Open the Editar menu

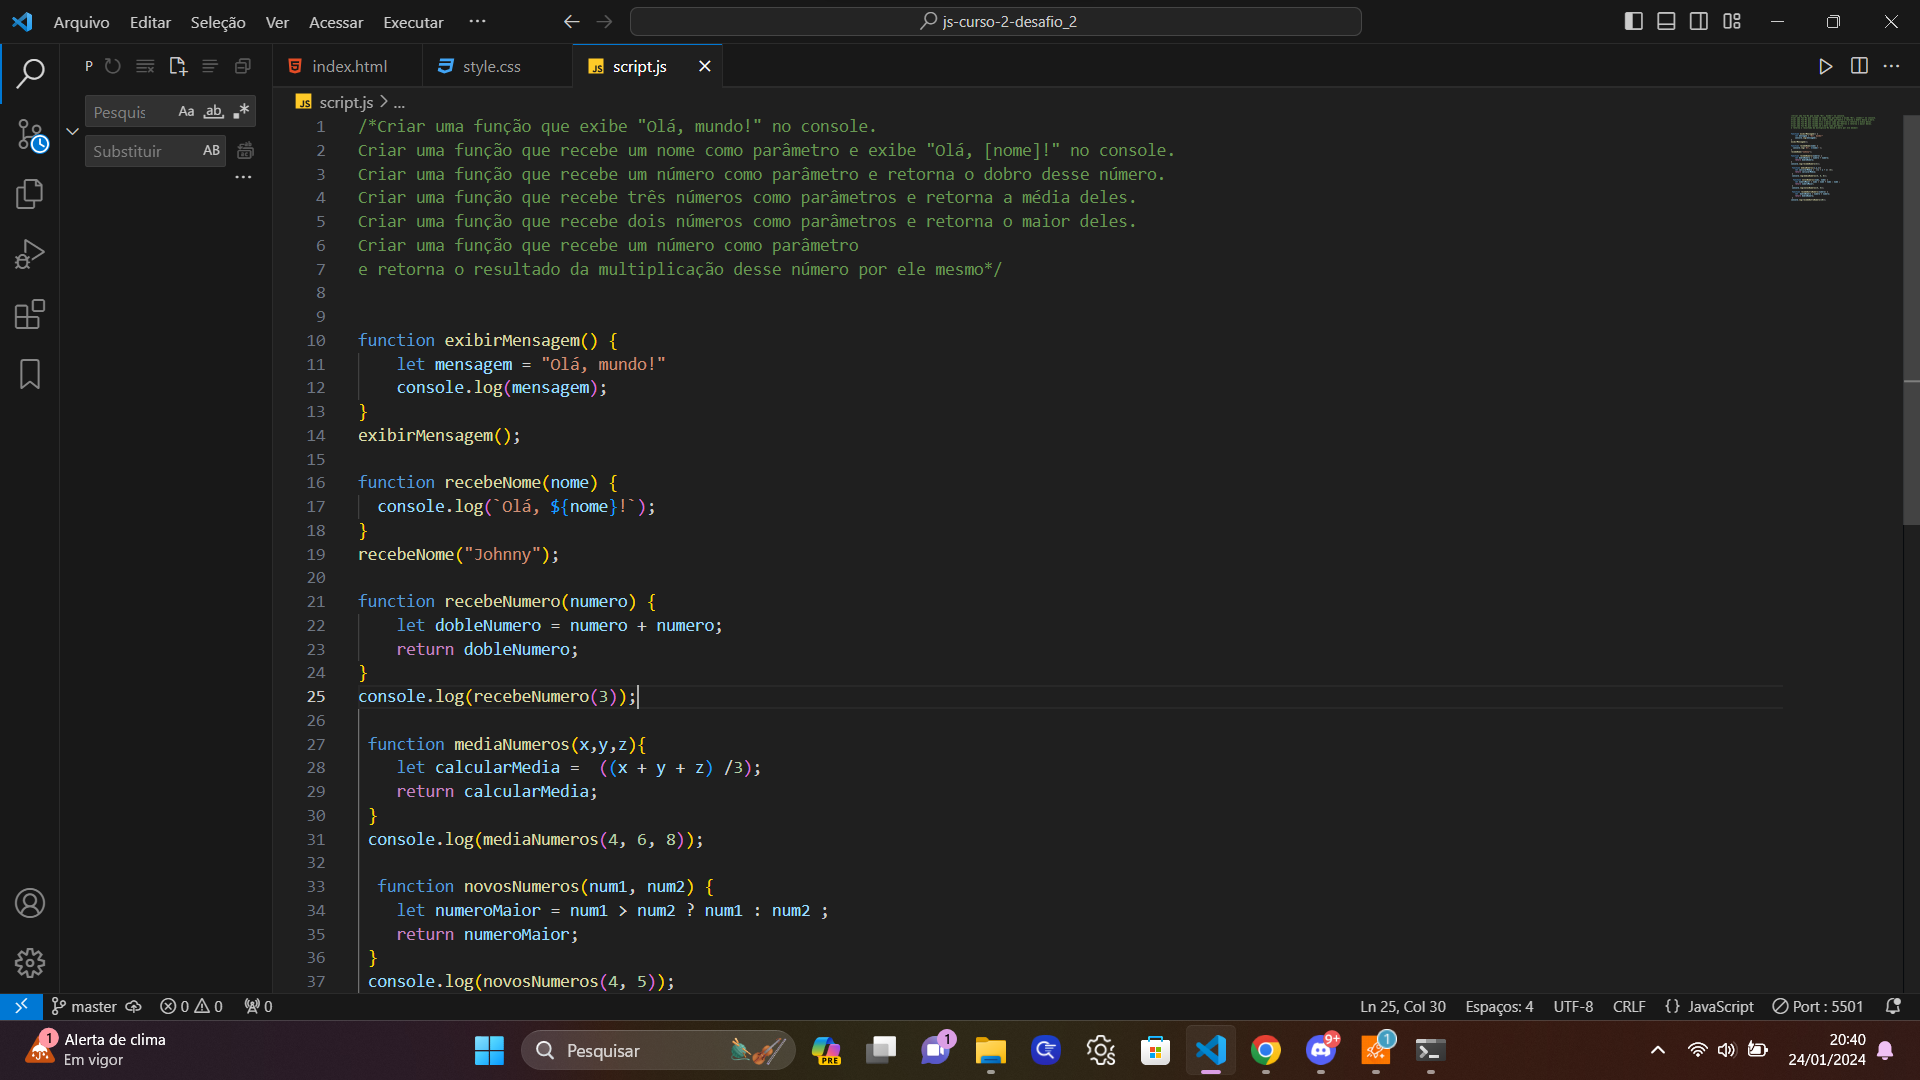pos(150,22)
